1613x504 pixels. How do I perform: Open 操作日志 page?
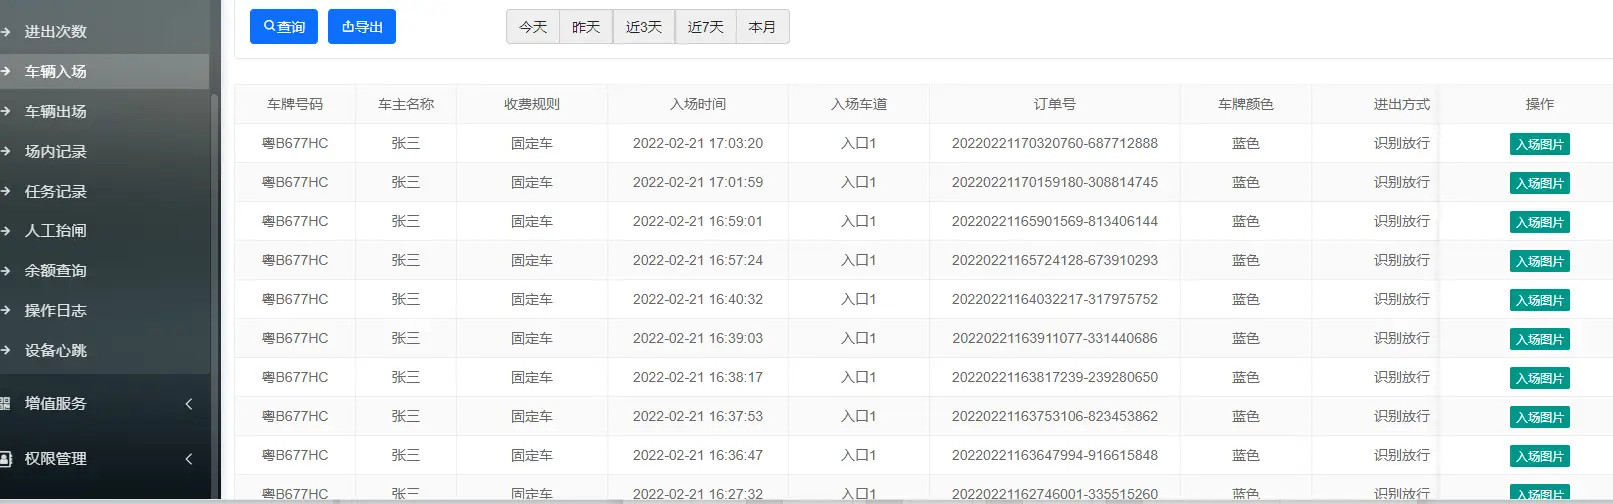56,311
